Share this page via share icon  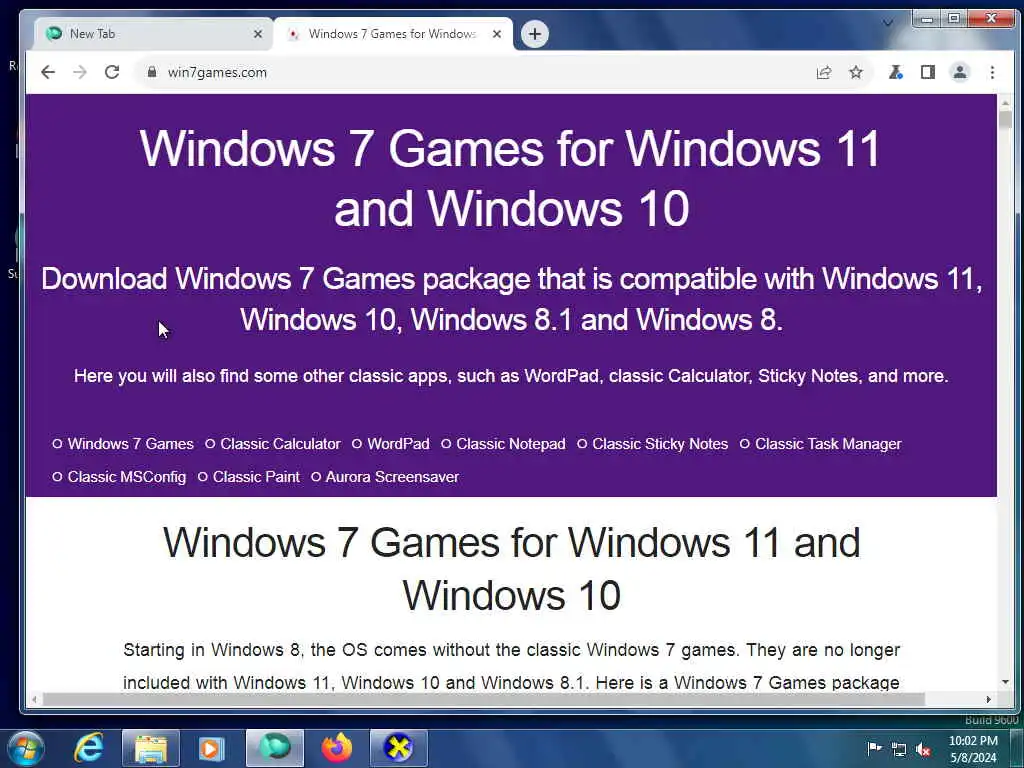point(824,72)
